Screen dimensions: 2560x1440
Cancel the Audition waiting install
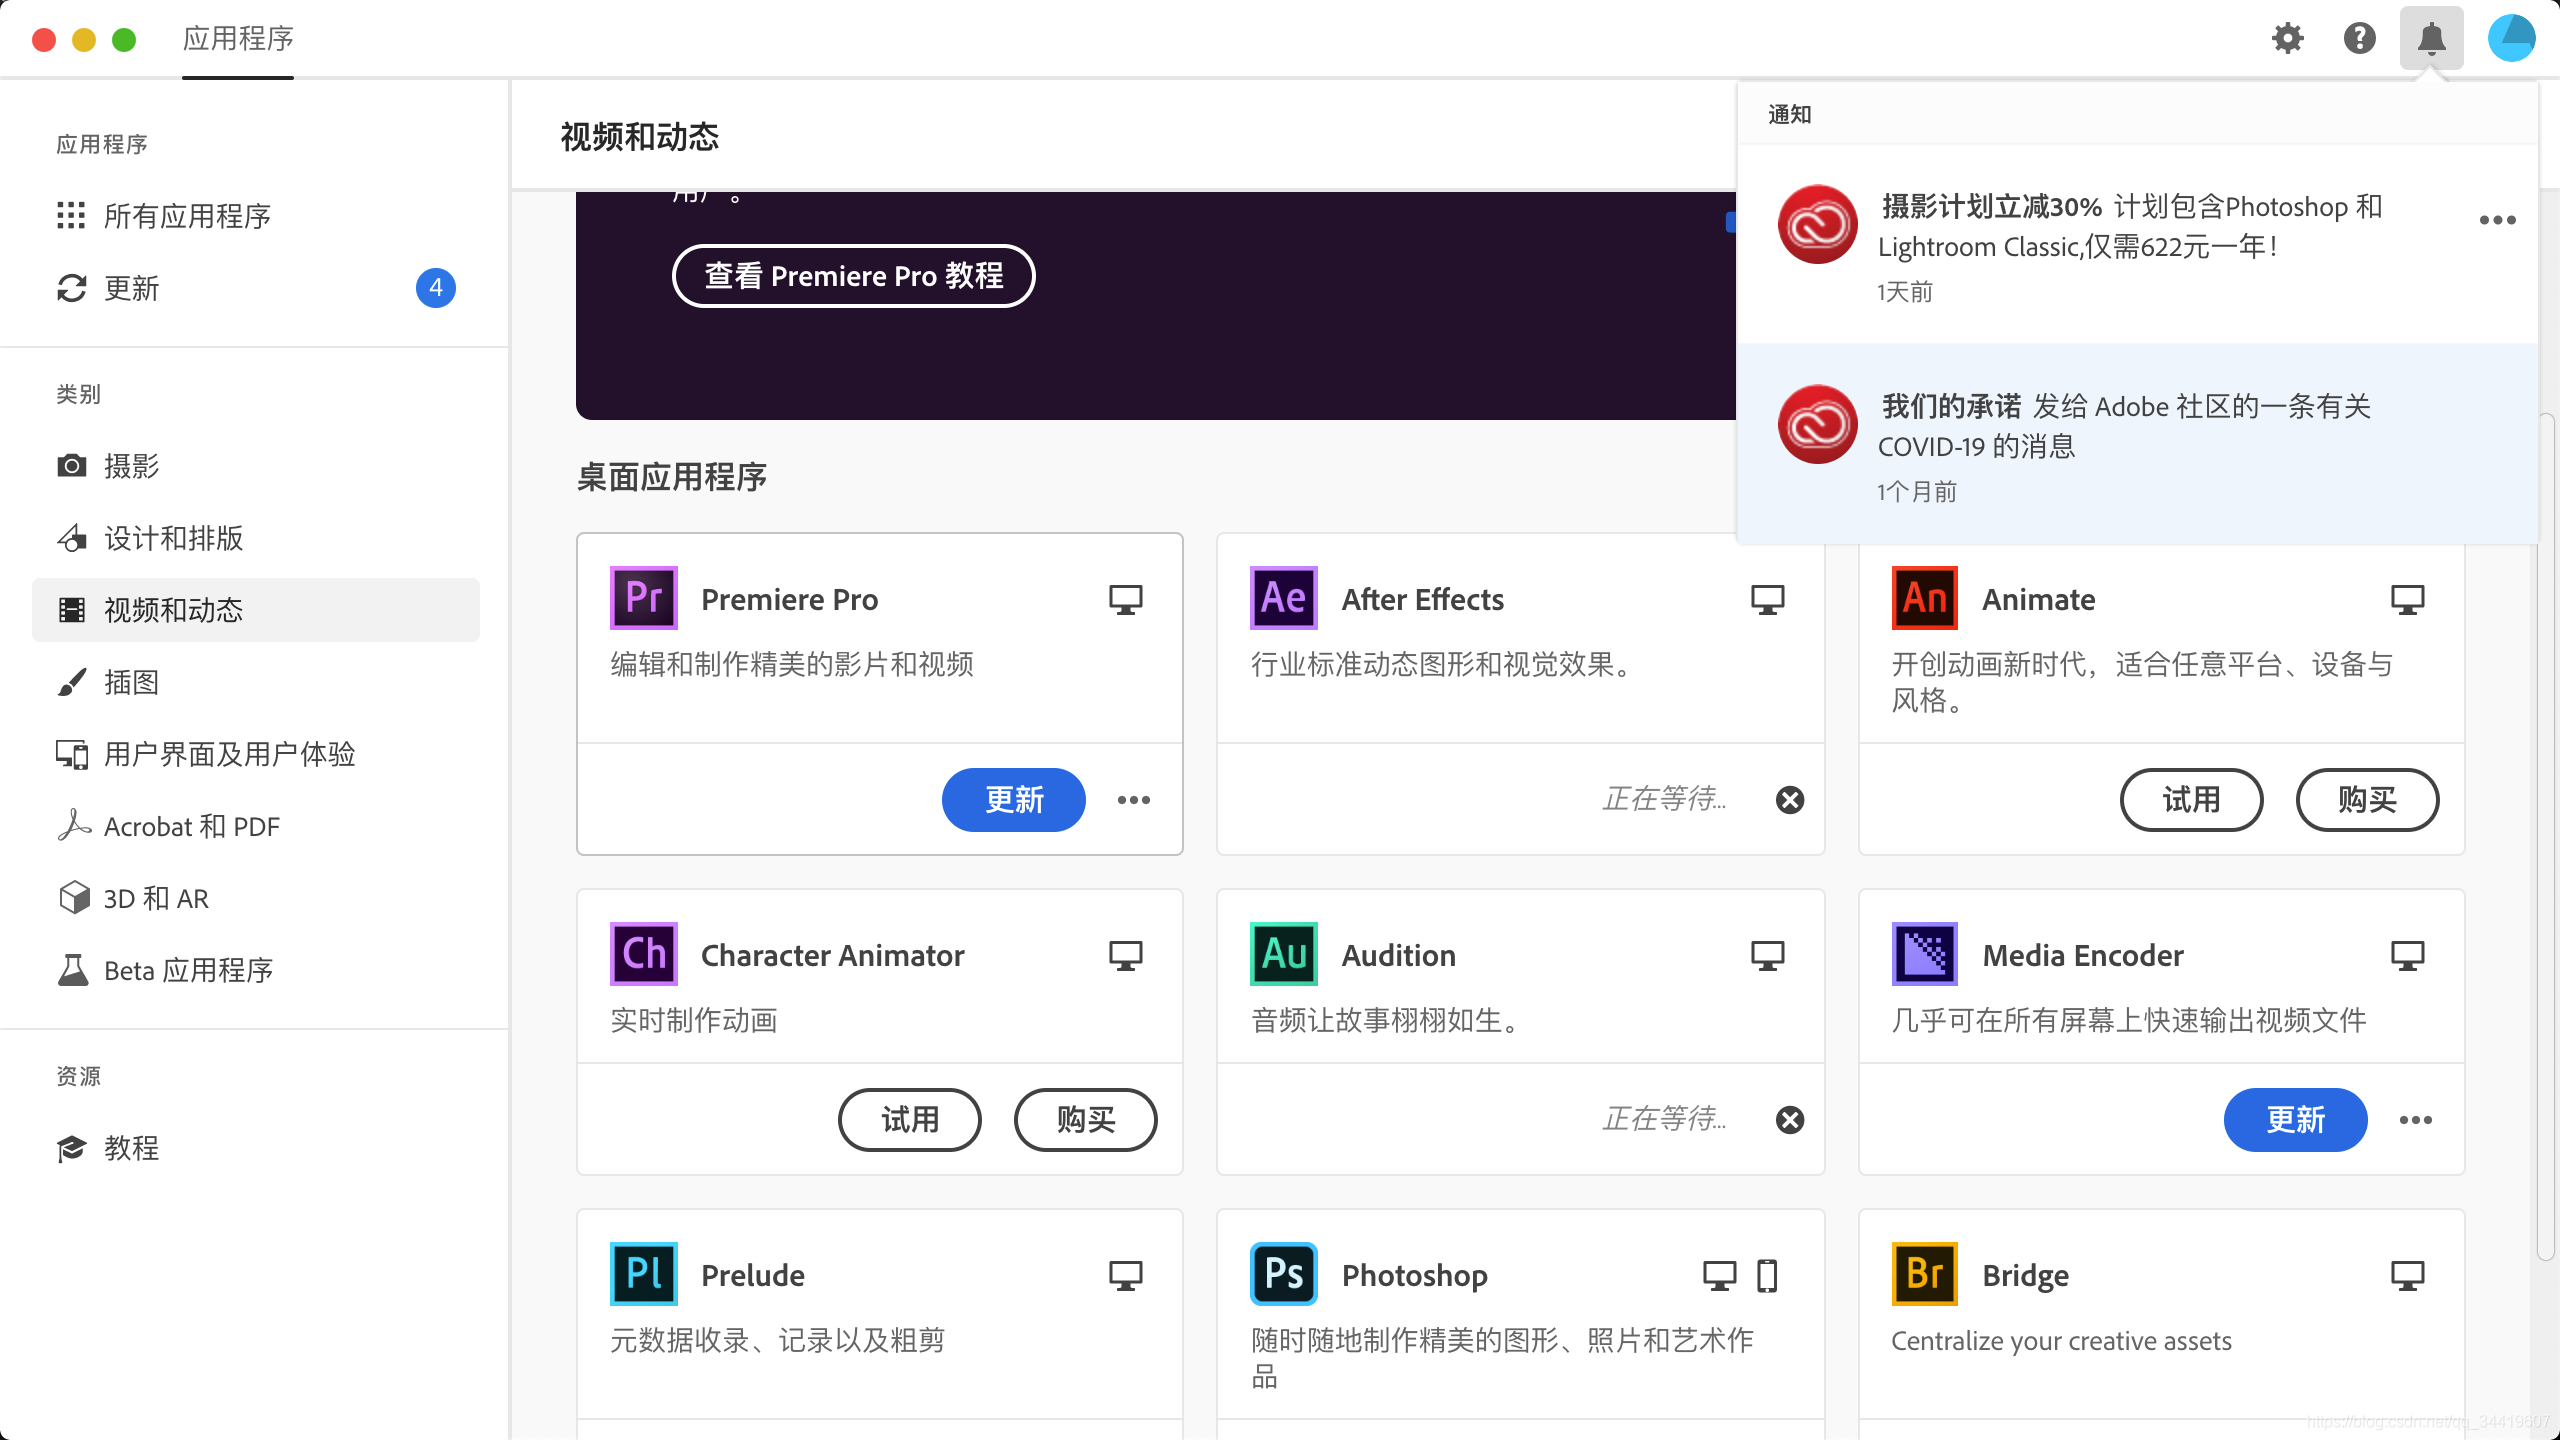pos(1790,1120)
